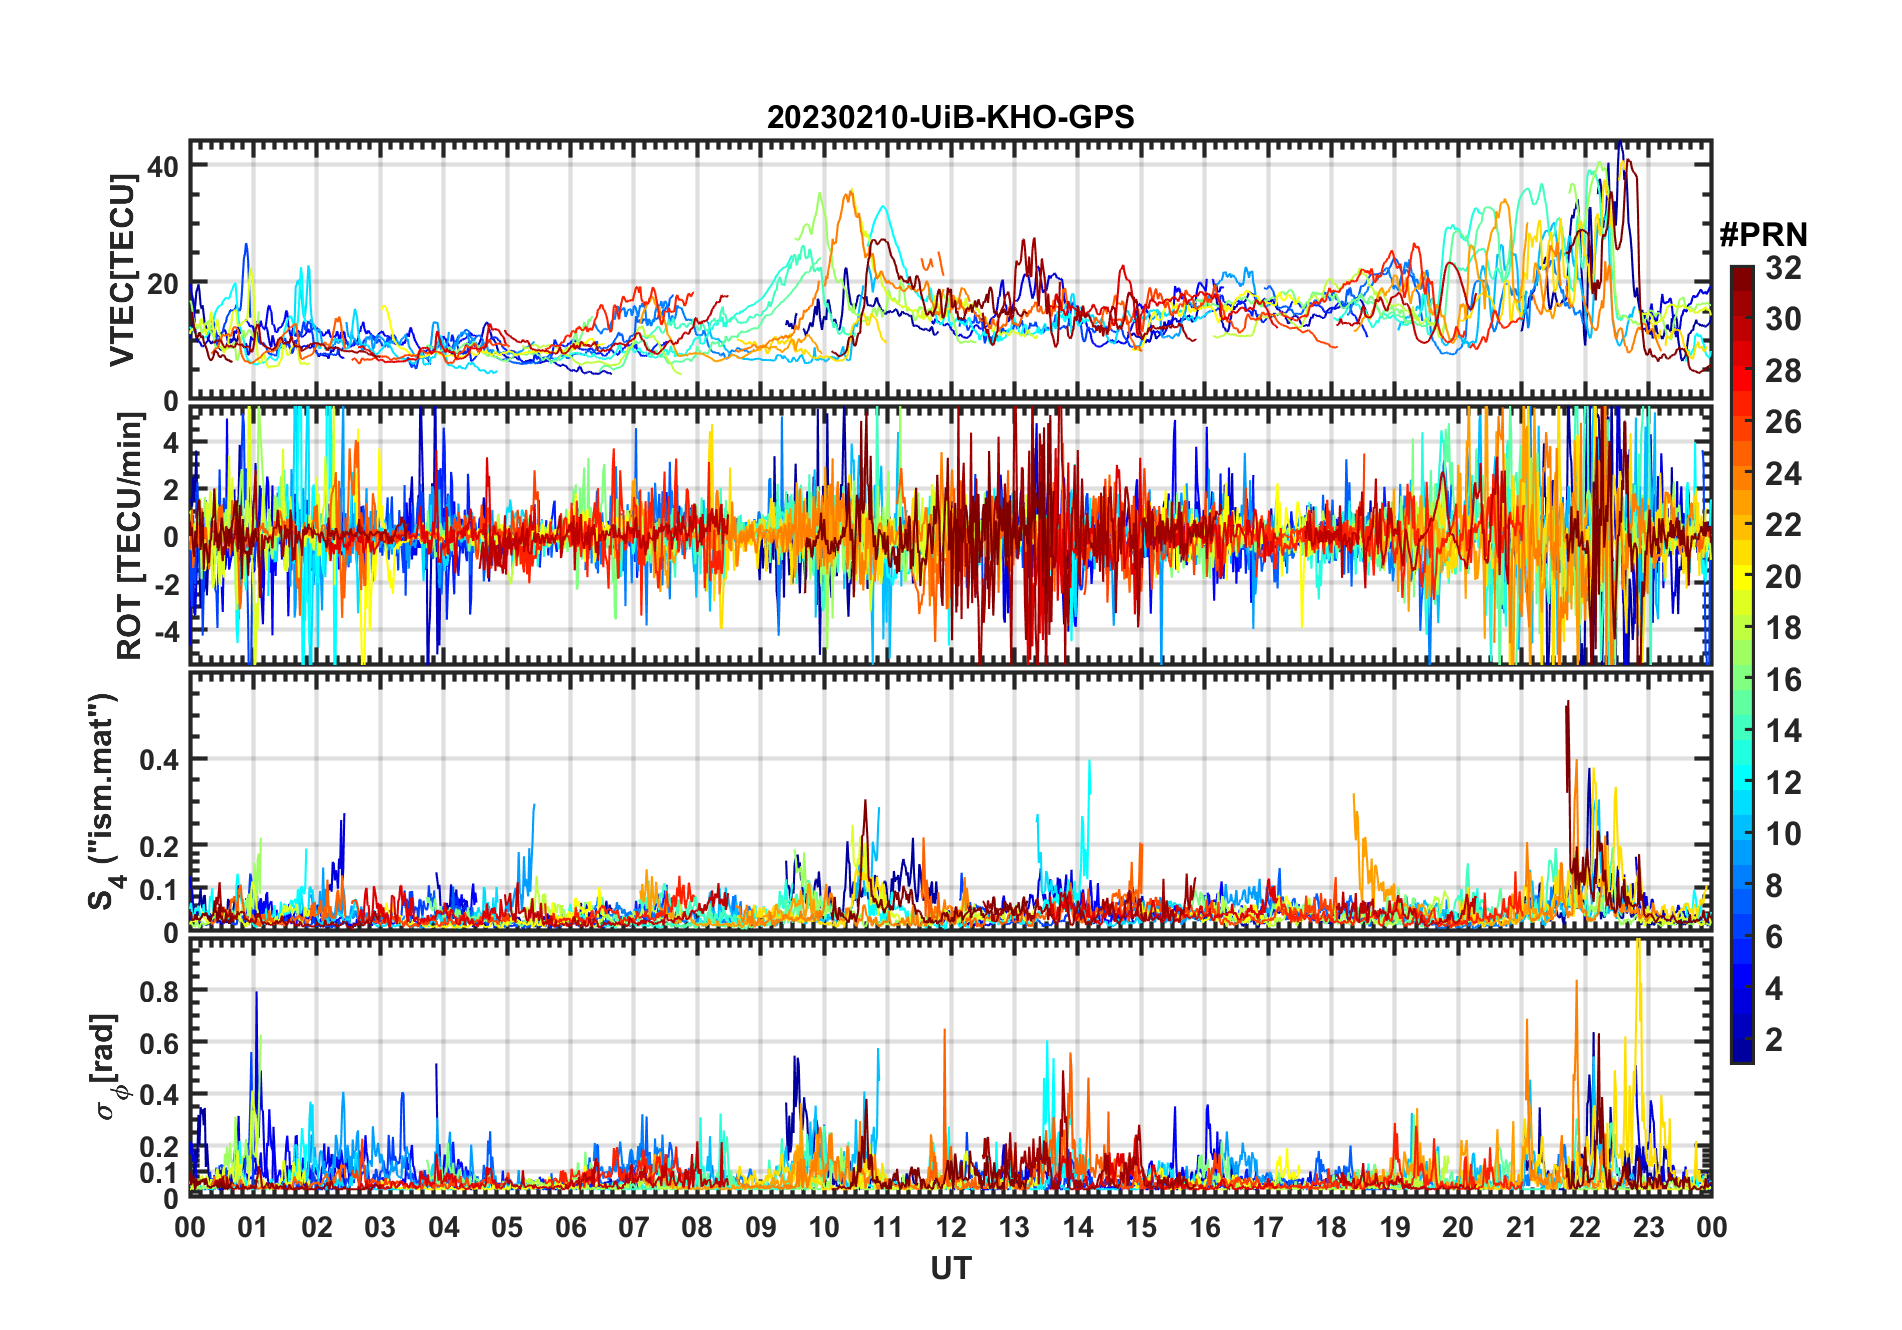Click the plot title 20230210-UiB-KHO-GPS
Screen dimensions: 1902x1330
(950, 118)
